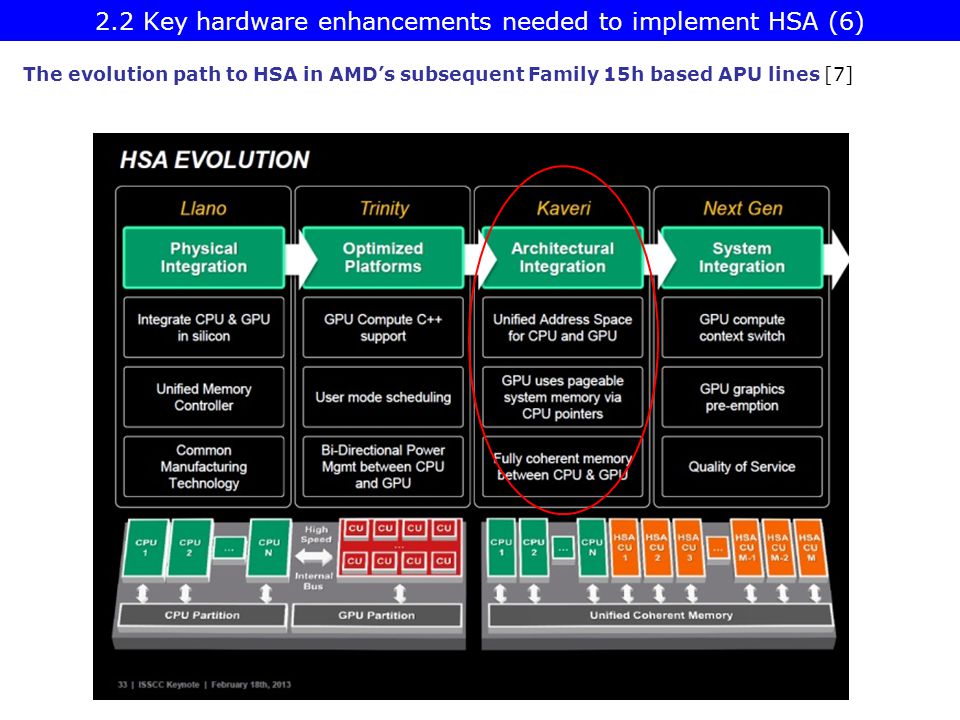Click the 'CPU 2' block above CPU Partition
The width and height of the screenshot is (960, 720).
click(x=190, y=548)
